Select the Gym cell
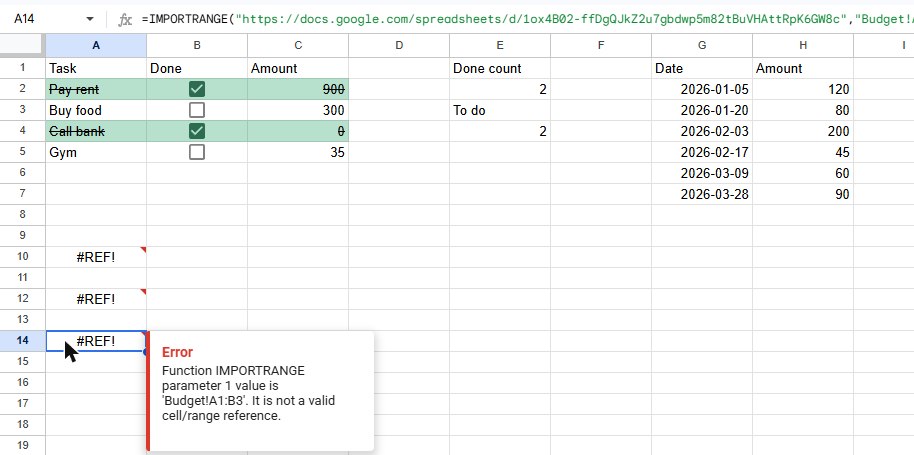The height and width of the screenshot is (455, 914). click(x=96, y=152)
